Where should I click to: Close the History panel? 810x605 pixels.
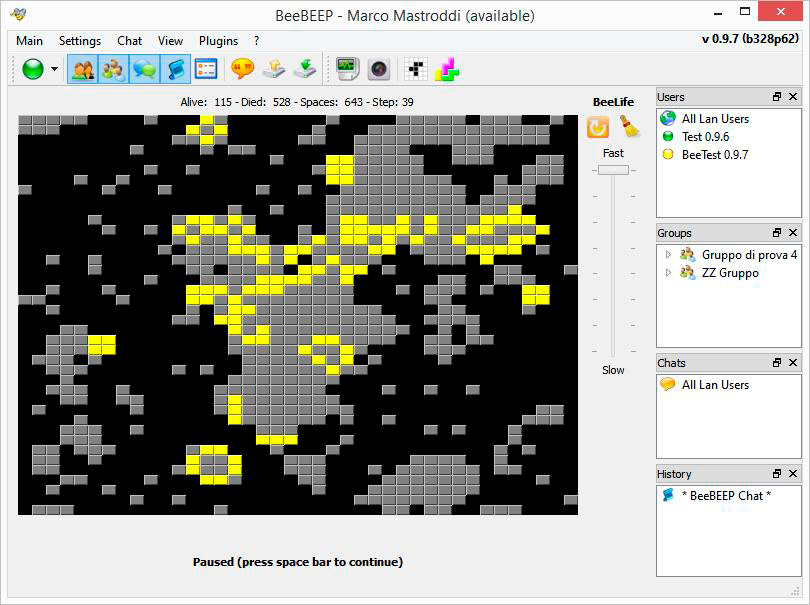(793, 474)
